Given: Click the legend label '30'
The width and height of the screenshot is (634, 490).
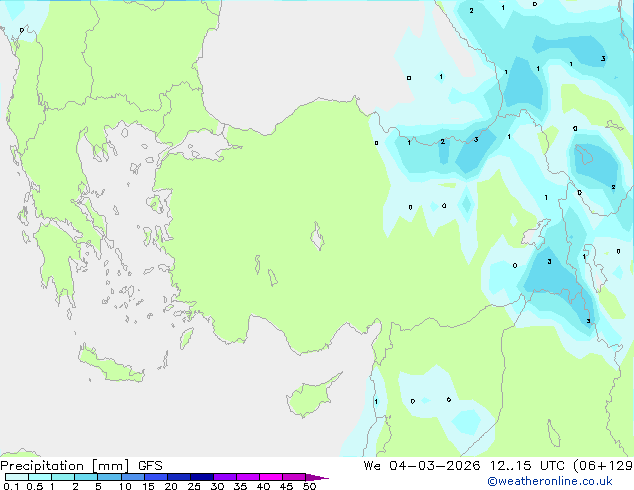Looking at the screenshot, I should pyautogui.click(x=217, y=486).
